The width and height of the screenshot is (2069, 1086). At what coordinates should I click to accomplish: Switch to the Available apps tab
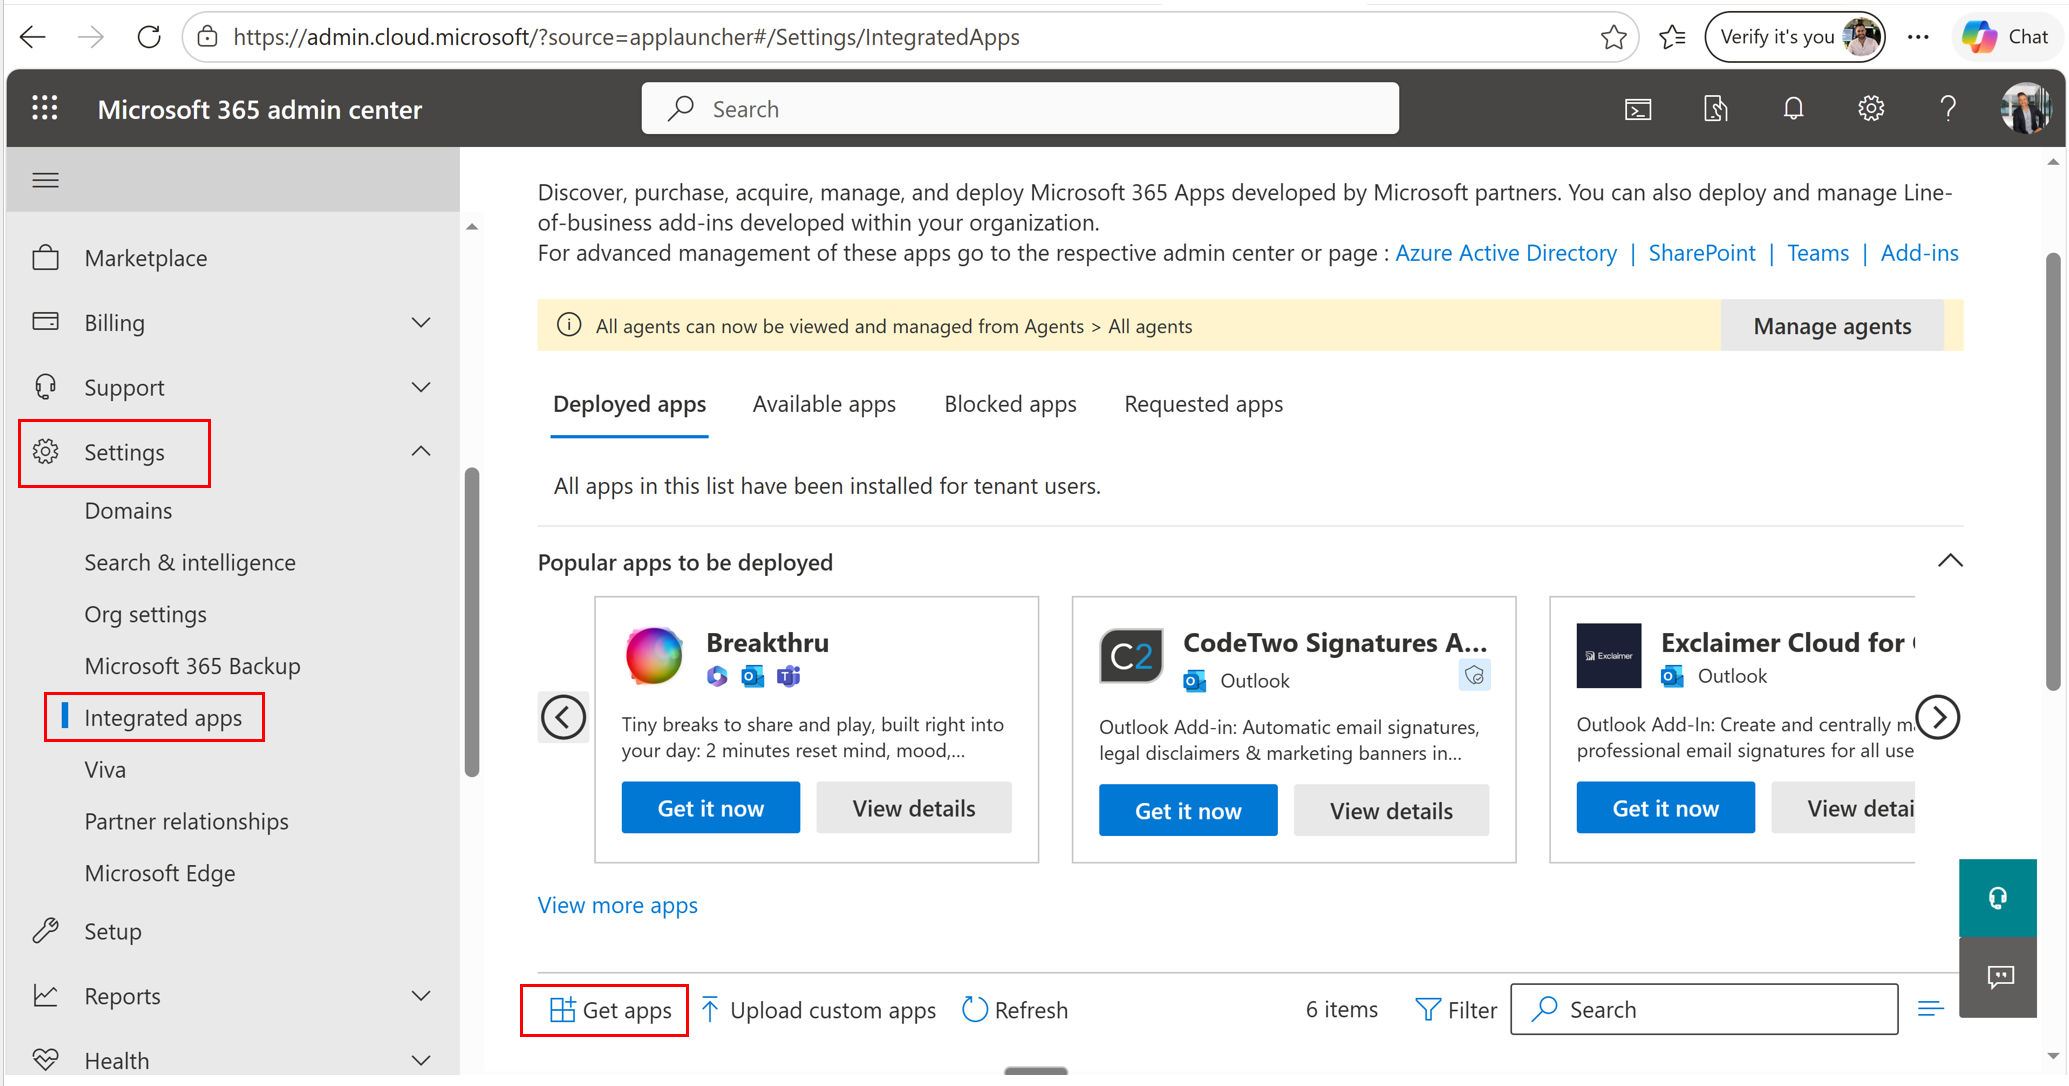pos(824,404)
